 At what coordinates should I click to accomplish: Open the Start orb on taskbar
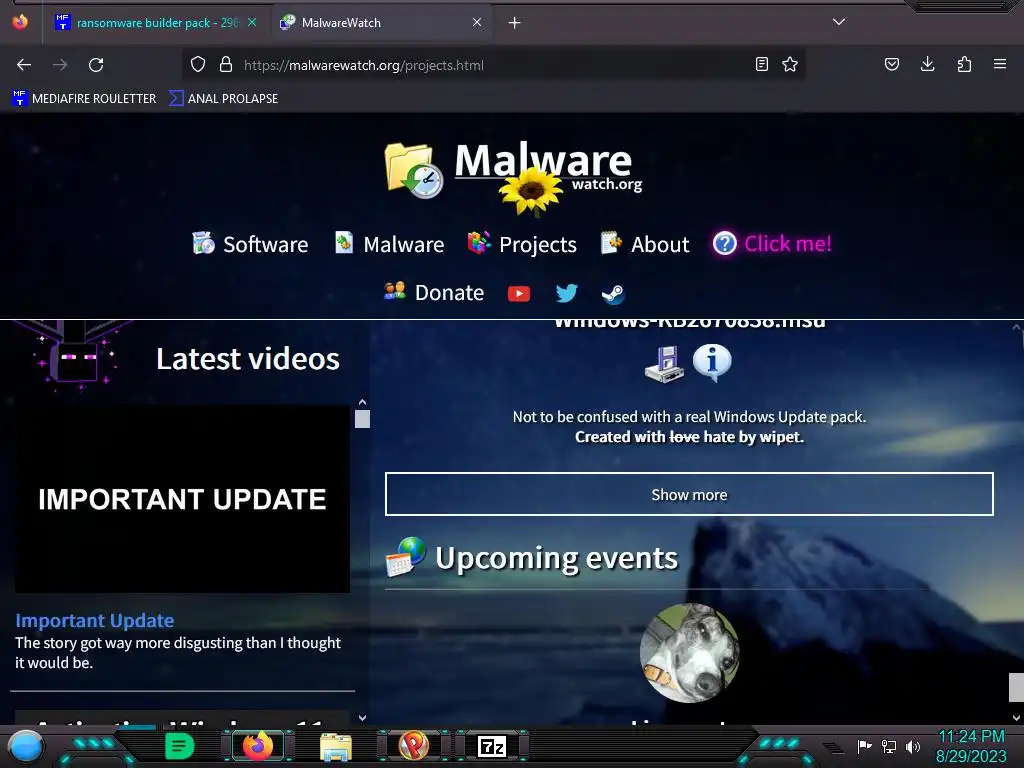[x=26, y=747]
